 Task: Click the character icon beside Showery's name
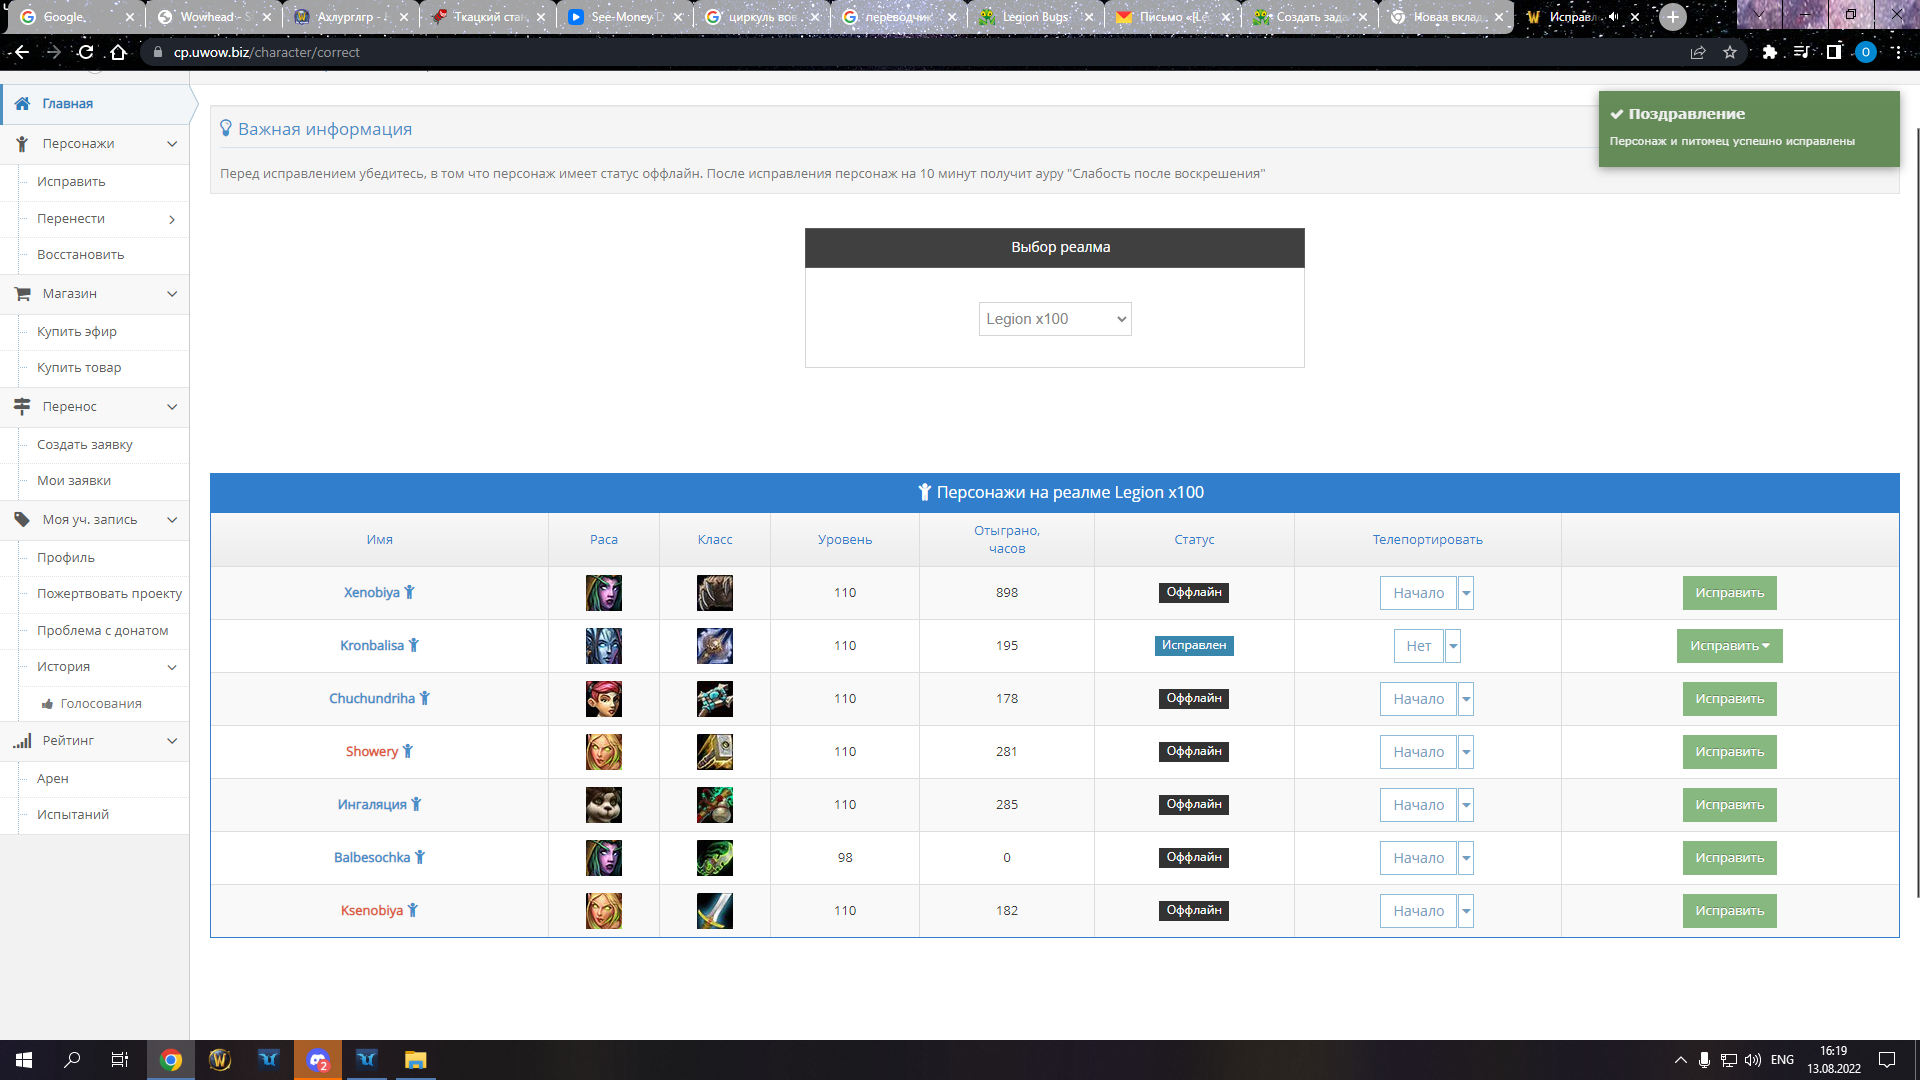[x=408, y=752]
